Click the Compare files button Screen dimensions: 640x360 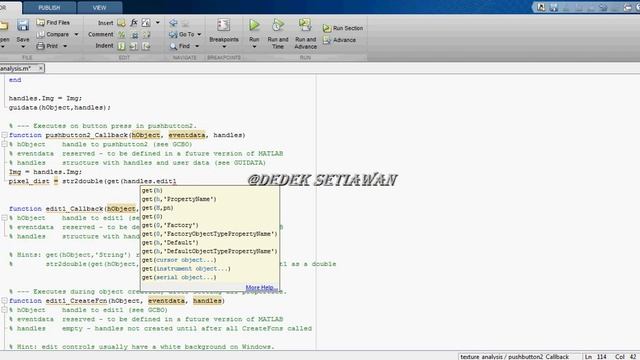pos(53,34)
